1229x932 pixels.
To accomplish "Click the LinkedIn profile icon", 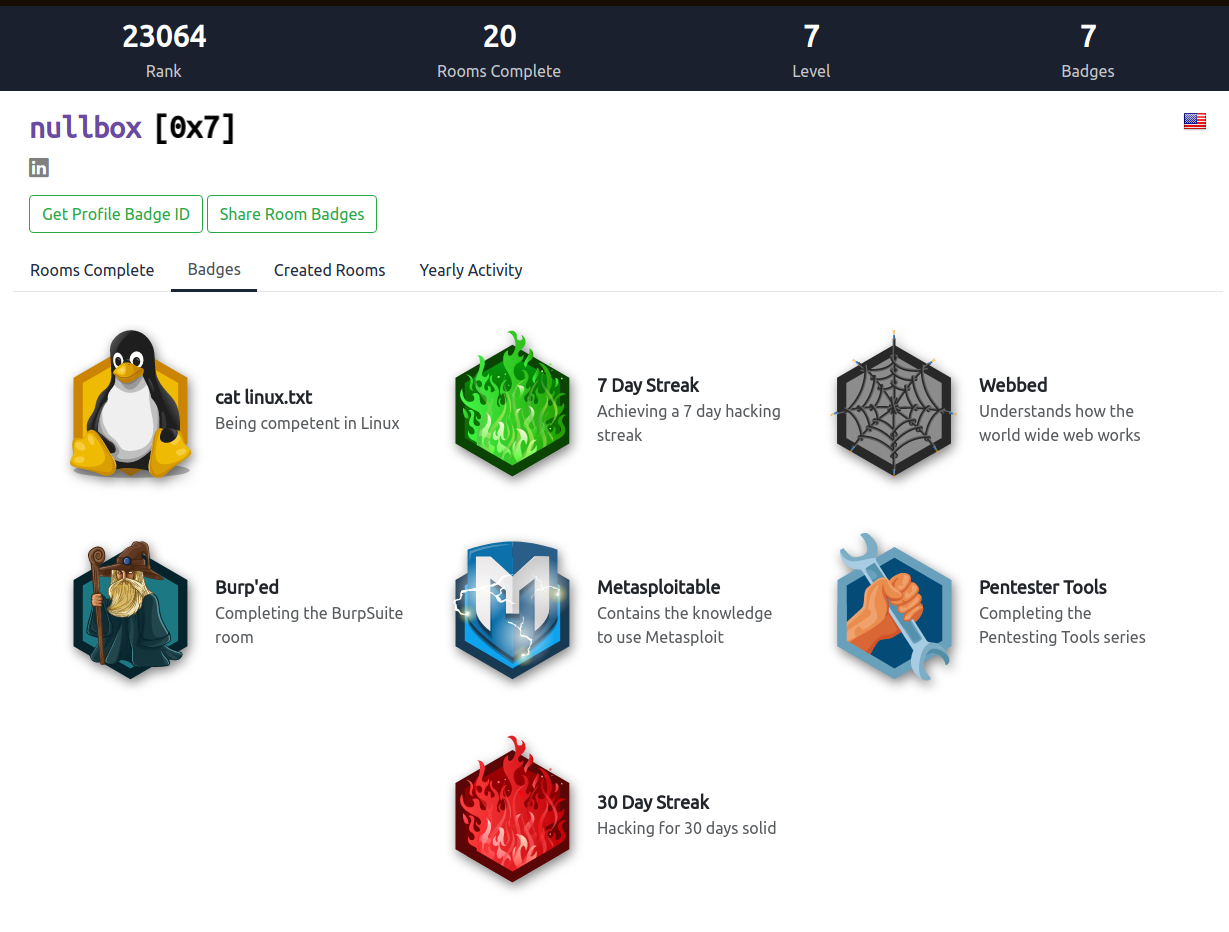I will pos(39,167).
